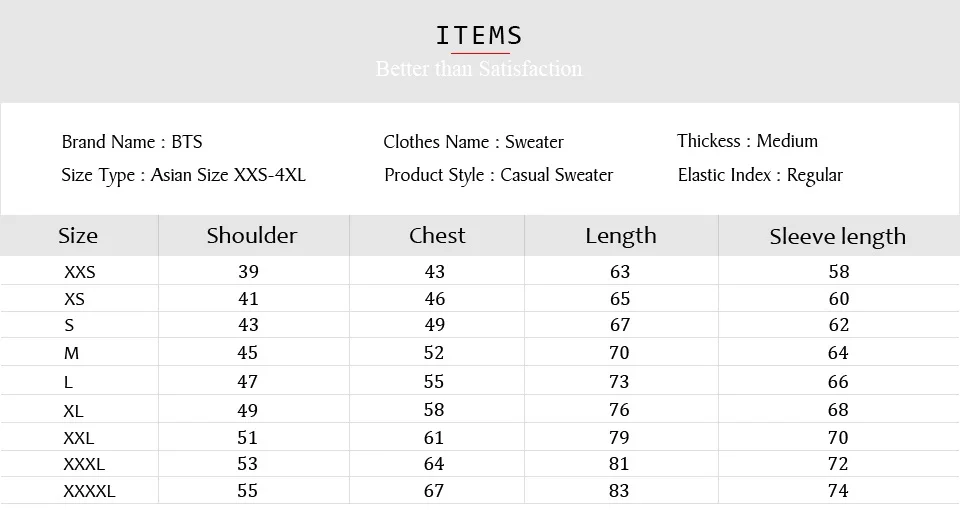Click Clothes Name : Sweater text
Viewport: 960px width, 524px height.
pyautogui.click(x=473, y=142)
